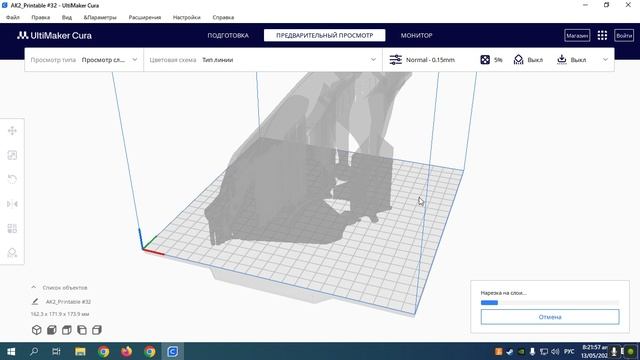Expand the print settings panel chevron
This screenshot has width=640, height=360.
605,60
